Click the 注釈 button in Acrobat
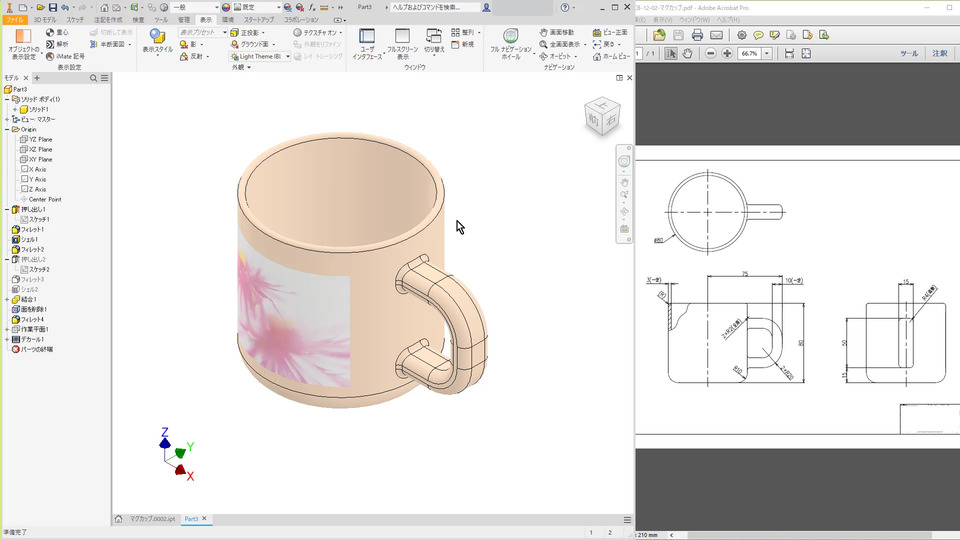 pyautogui.click(x=940, y=53)
